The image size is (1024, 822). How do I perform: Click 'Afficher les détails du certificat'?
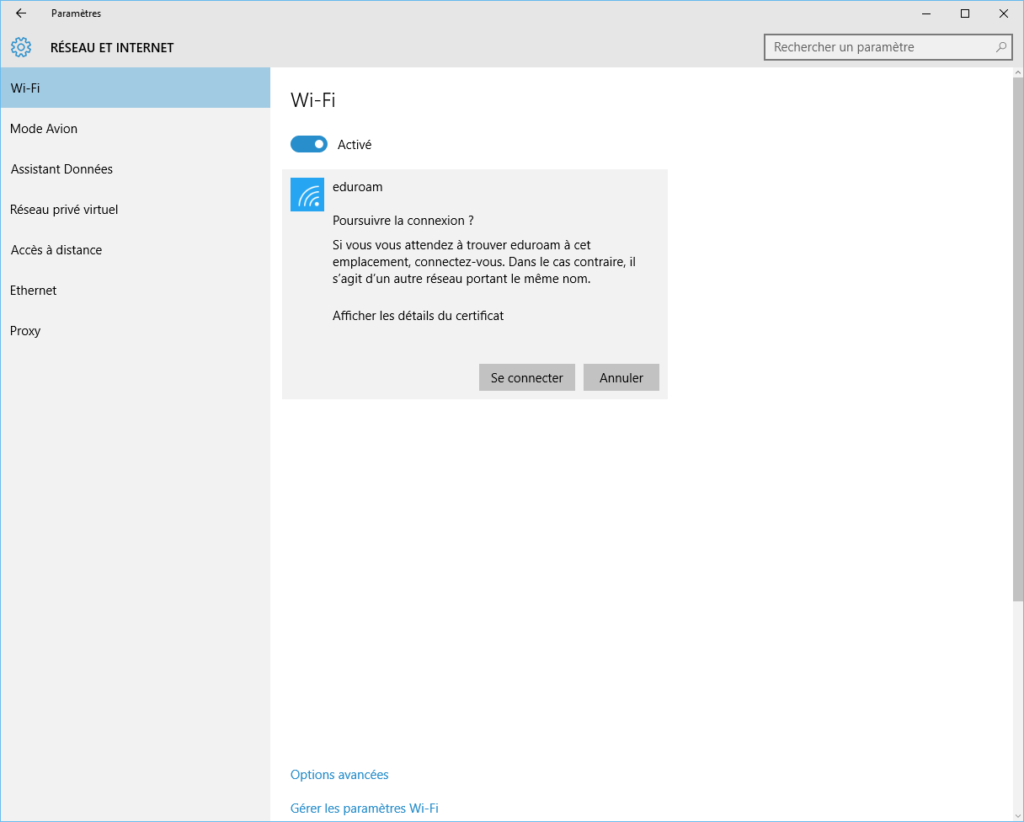click(x=418, y=316)
